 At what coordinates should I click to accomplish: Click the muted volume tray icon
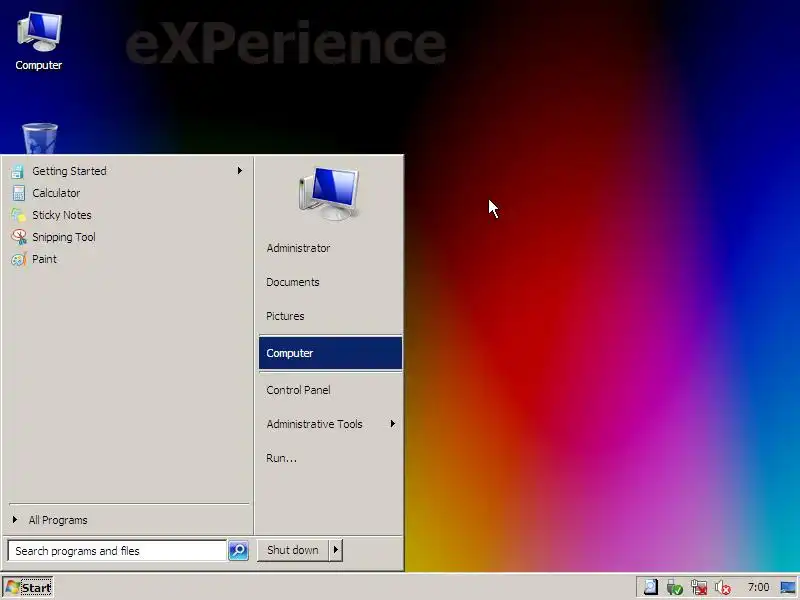[x=722, y=587]
